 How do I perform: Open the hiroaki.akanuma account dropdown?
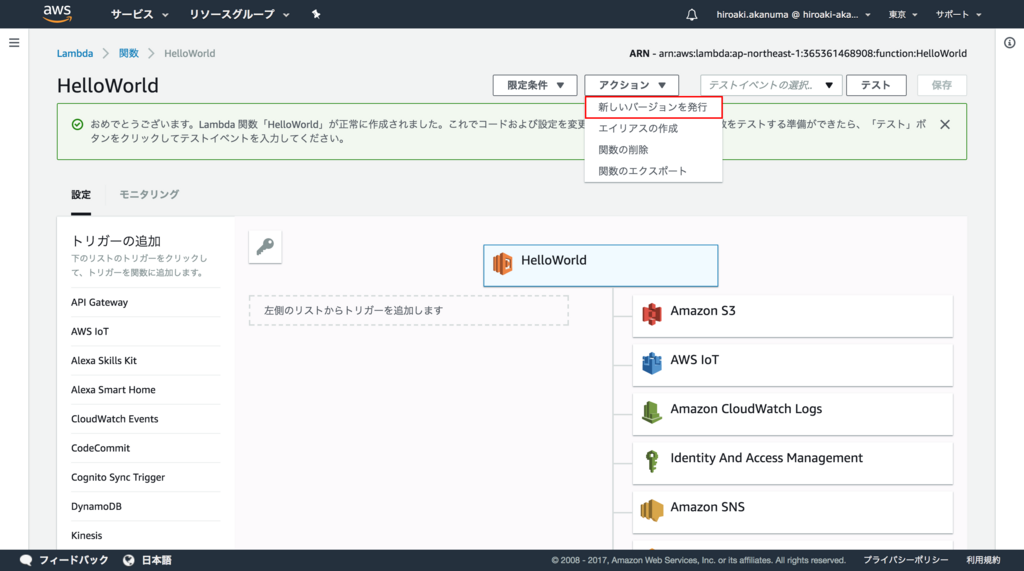click(x=793, y=14)
